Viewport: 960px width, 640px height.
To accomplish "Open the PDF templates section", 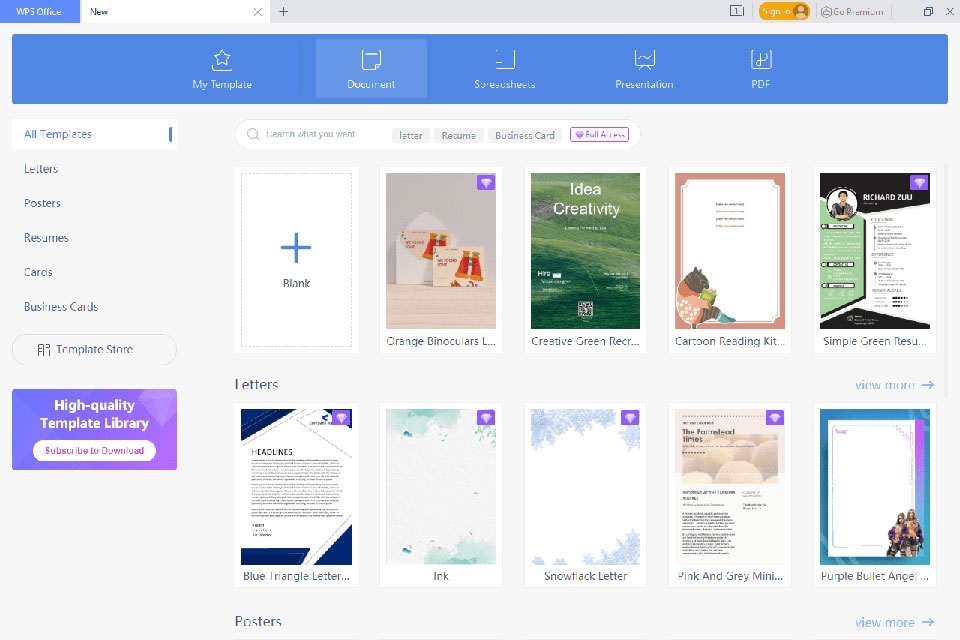I will (x=759, y=68).
